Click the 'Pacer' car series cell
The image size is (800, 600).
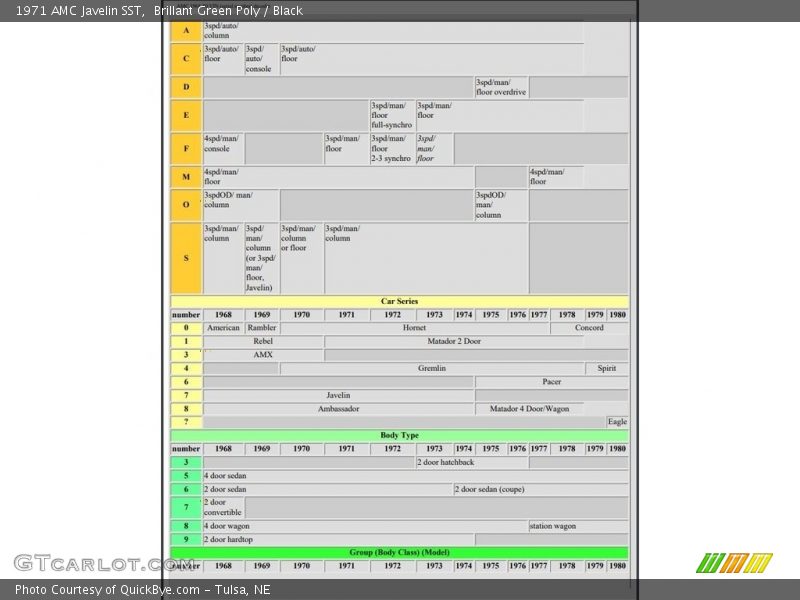[552, 382]
